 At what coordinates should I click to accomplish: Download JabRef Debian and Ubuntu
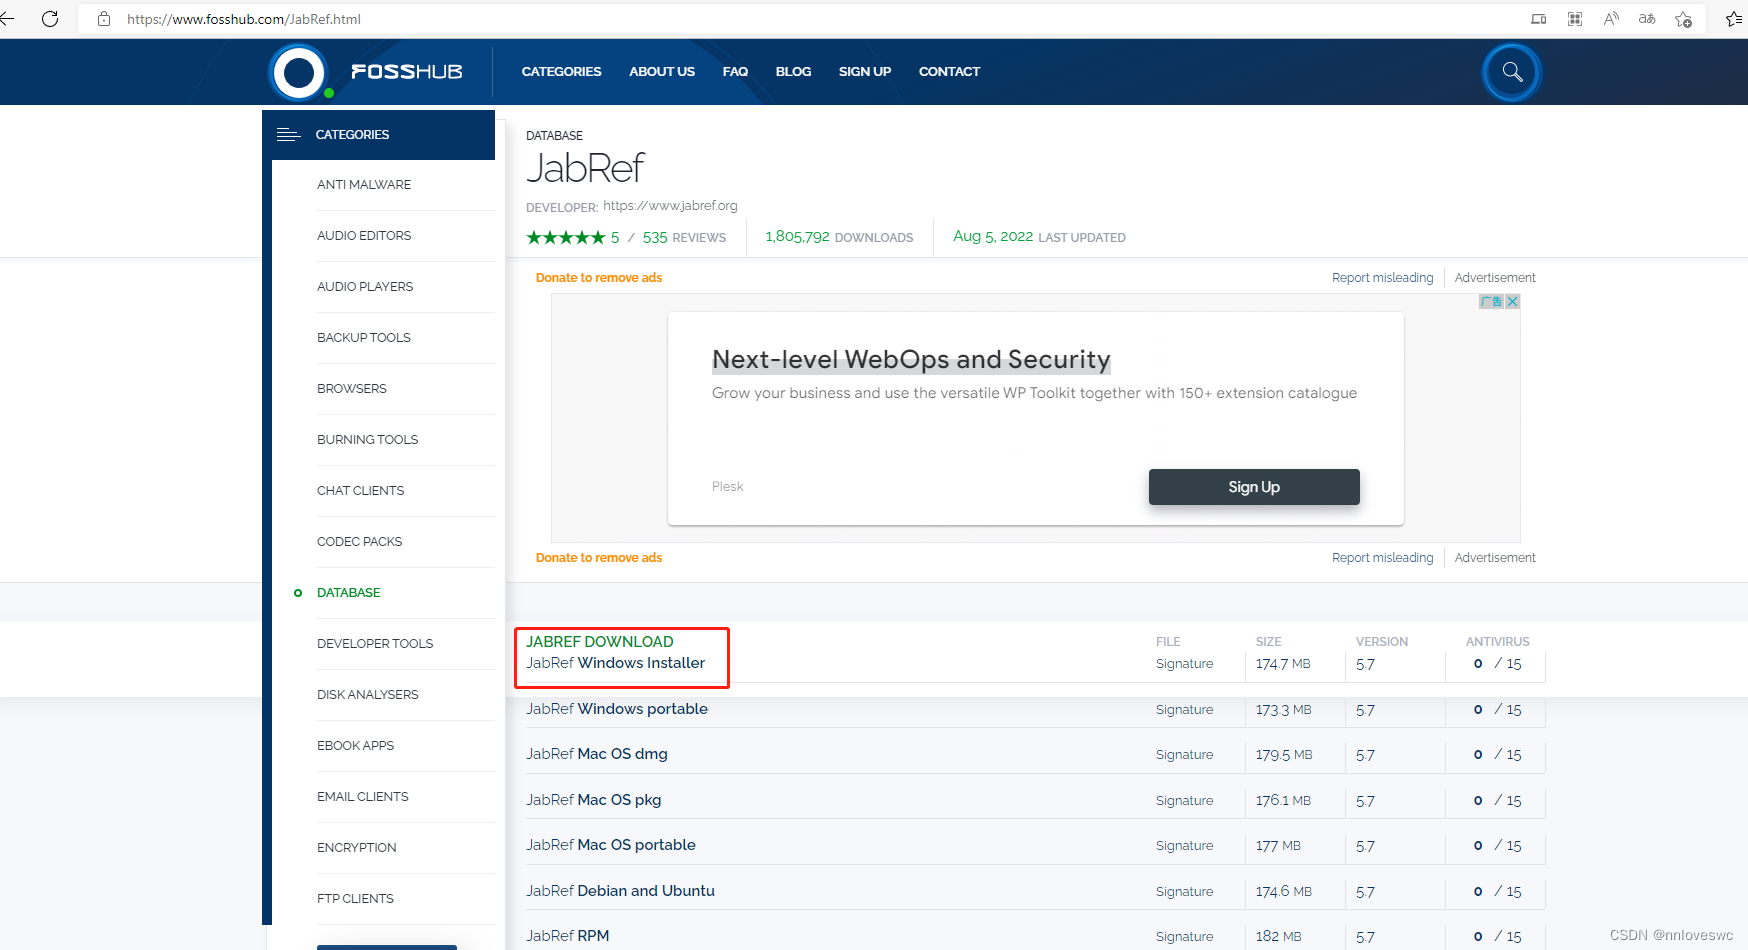pyautogui.click(x=621, y=891)
